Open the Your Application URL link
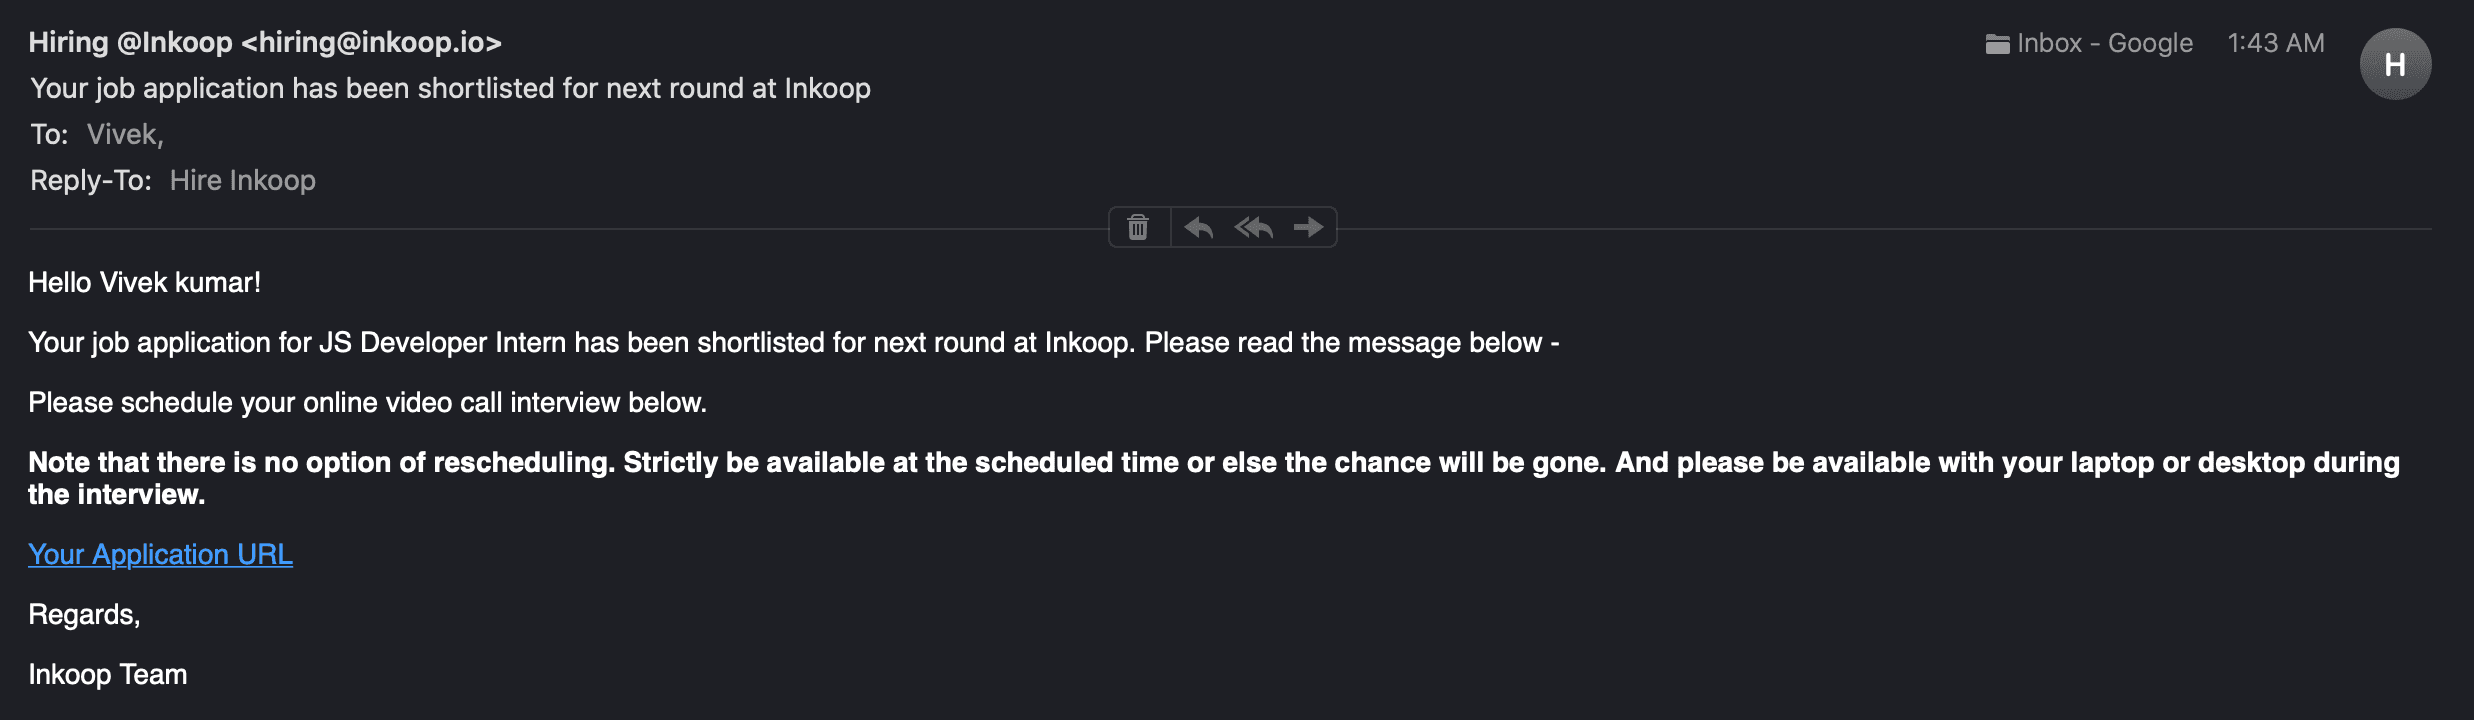The image size is (2474, 720). (x=160, y=554)
